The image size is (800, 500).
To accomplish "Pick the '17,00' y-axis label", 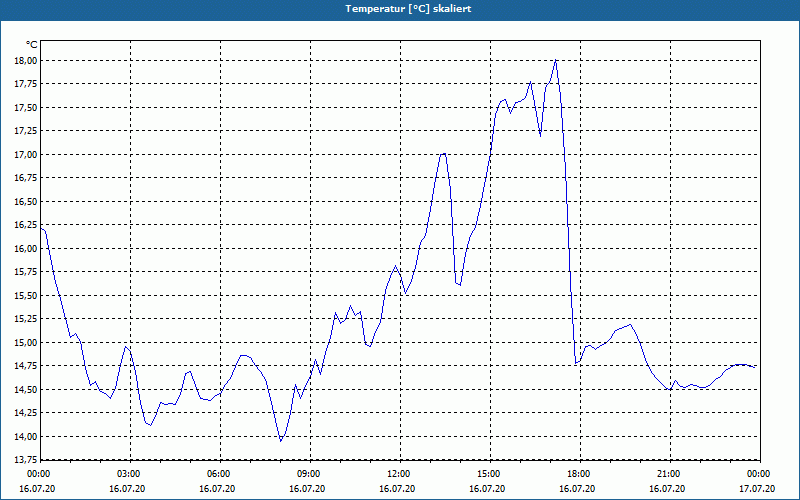I will 26,155.
